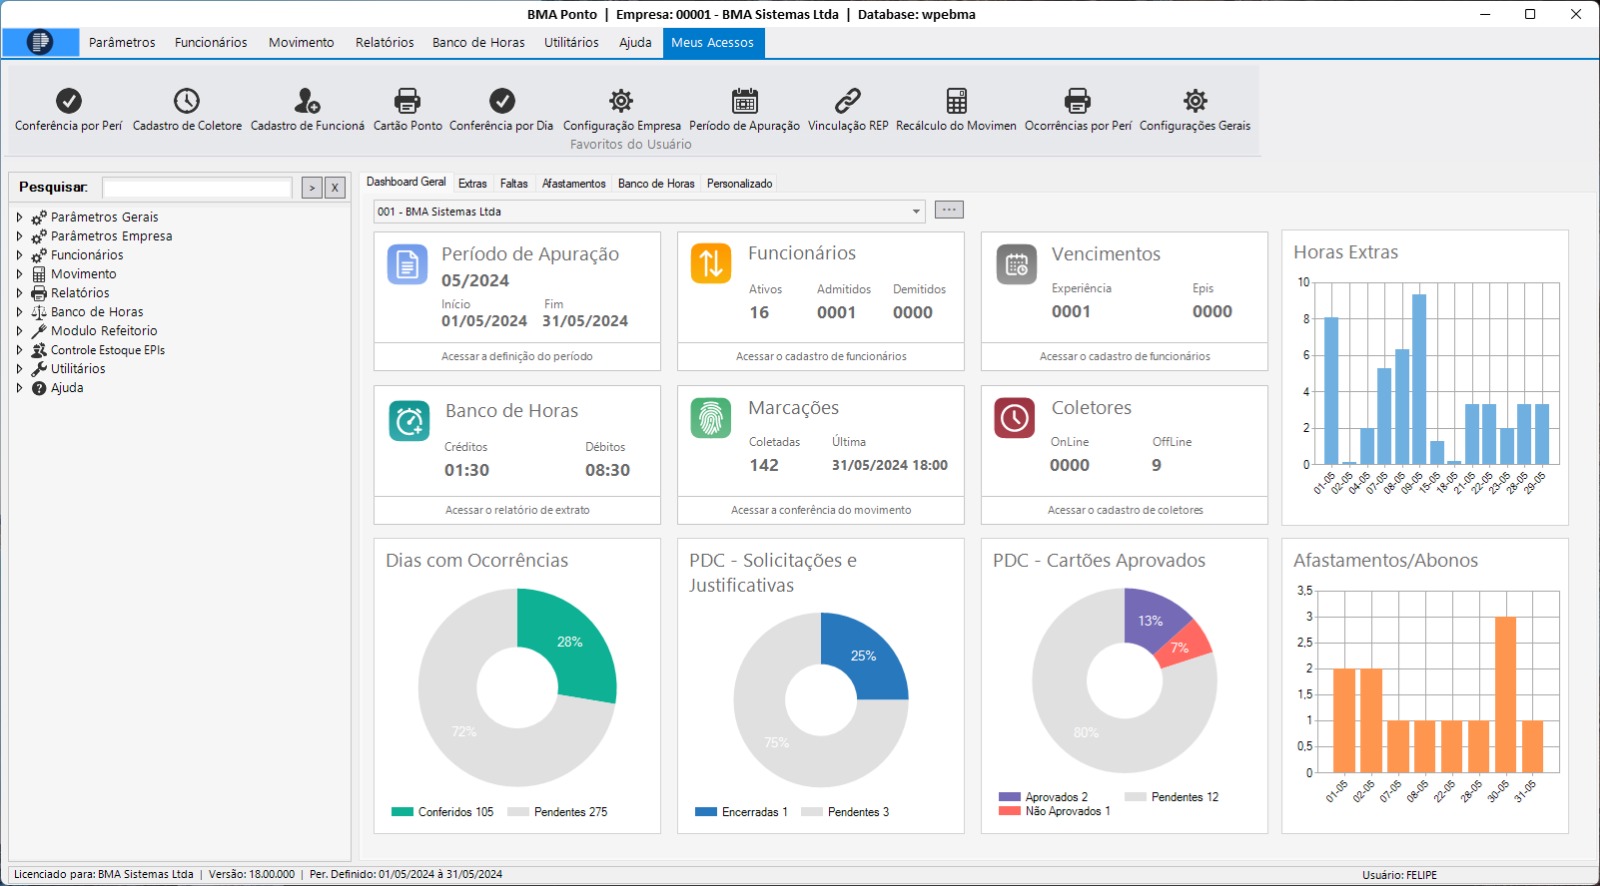Open the Utilitários menu
Screen dimensions: 1600x886
pyautogui.click(x=571, y=43)
